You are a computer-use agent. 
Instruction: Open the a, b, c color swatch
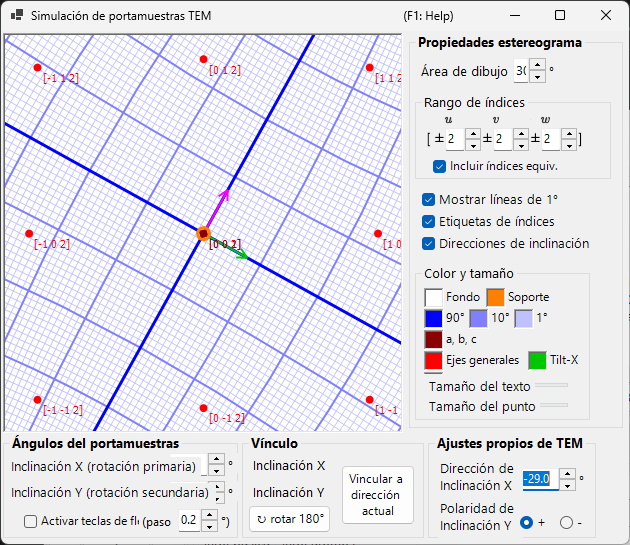point(434,340)
